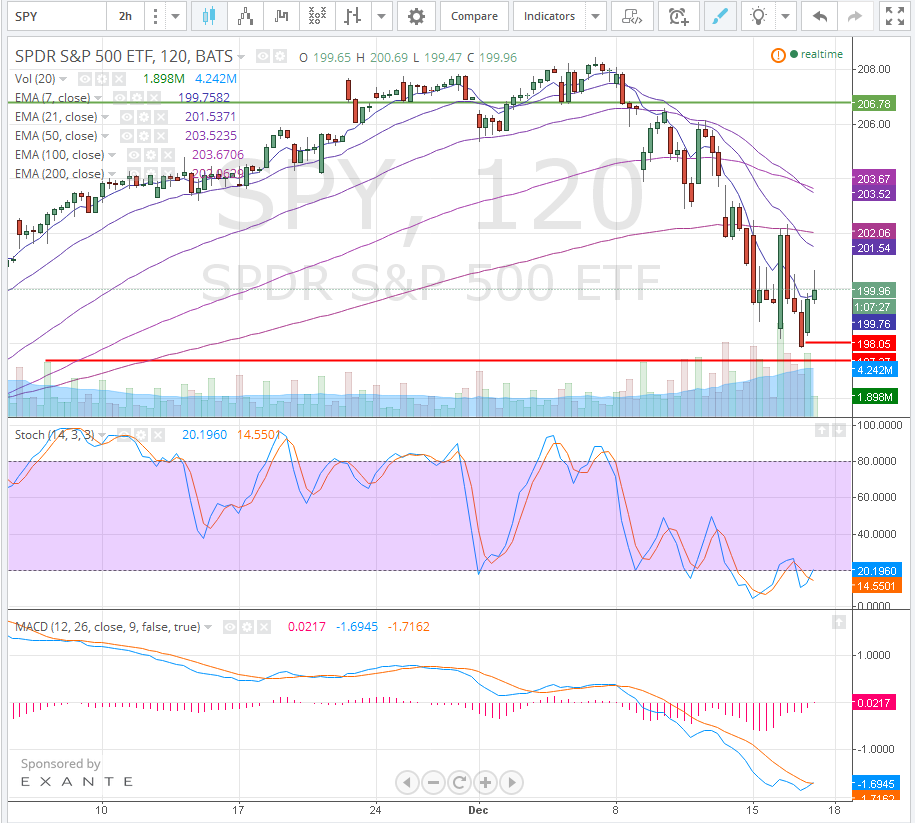915x823 pixels.
Task: Open settings for the Stoch indicator
Action: coord(141,435)
